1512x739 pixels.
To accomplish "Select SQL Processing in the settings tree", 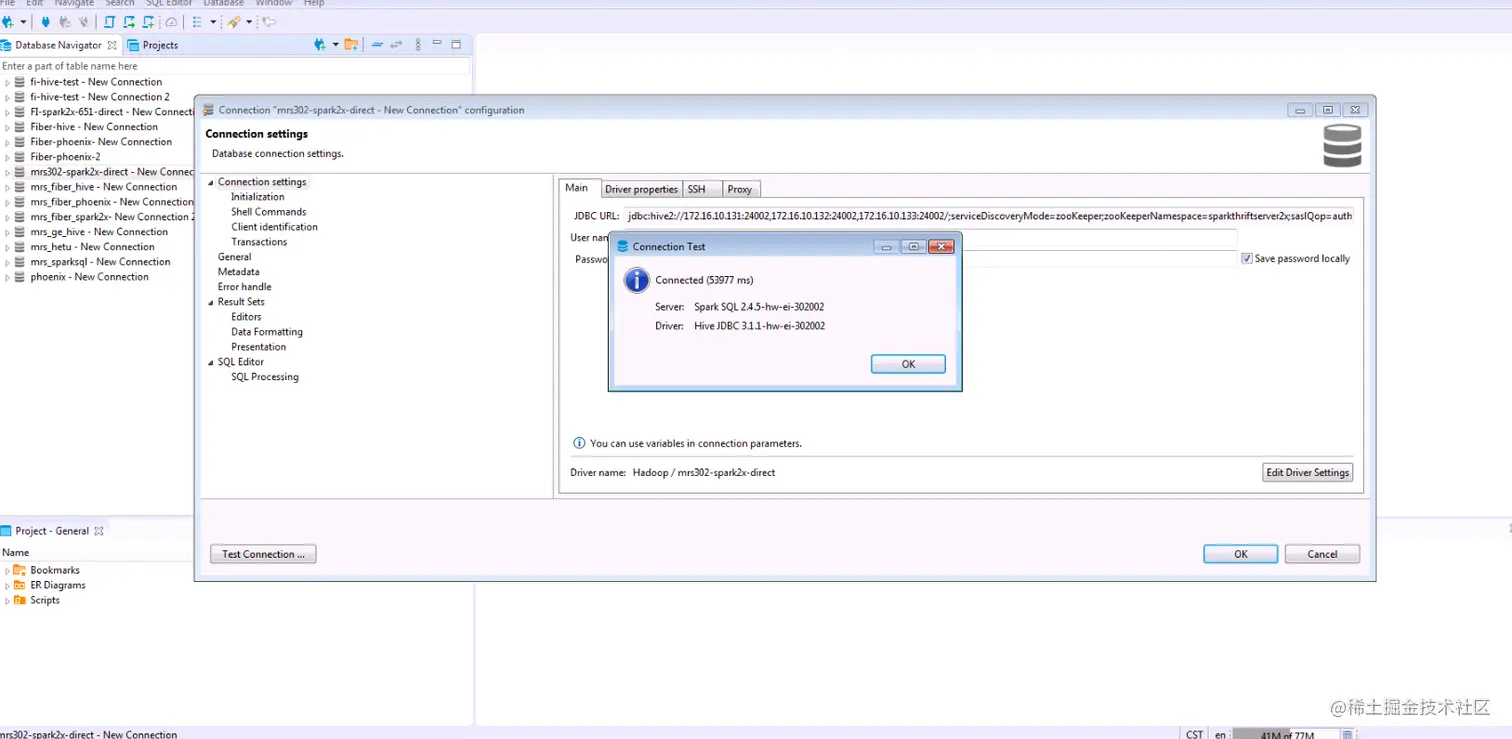I will [265, 377].
